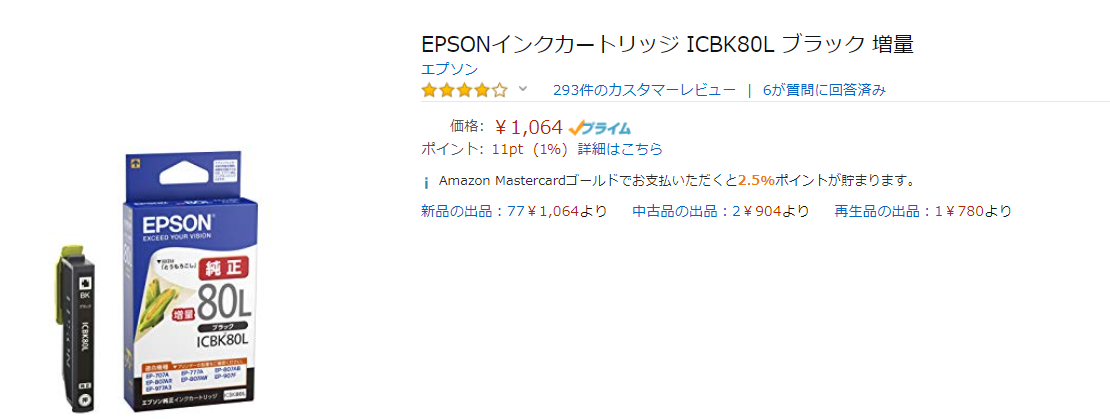Click the Prime logo badge
1110x419 pixels.
[600, 128]
